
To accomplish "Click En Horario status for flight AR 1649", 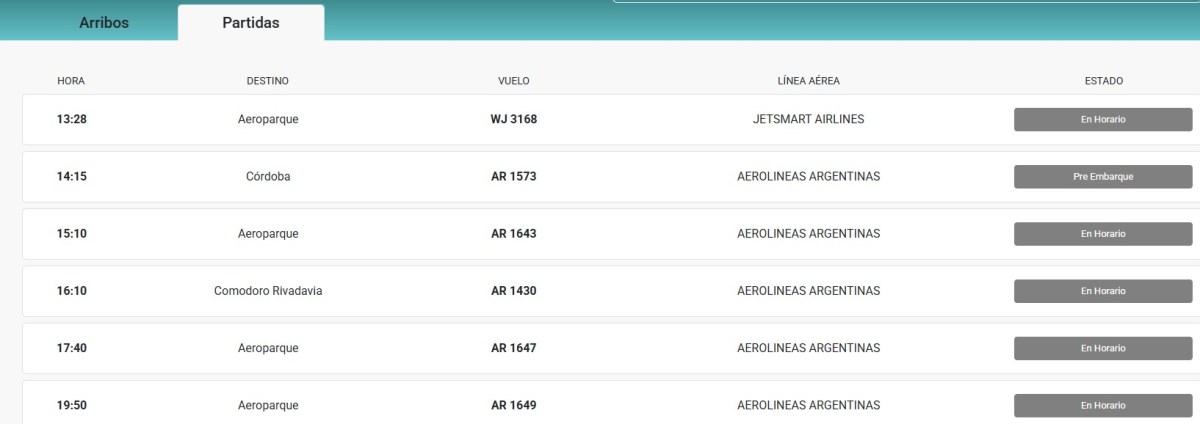I will click(1103, 405).
